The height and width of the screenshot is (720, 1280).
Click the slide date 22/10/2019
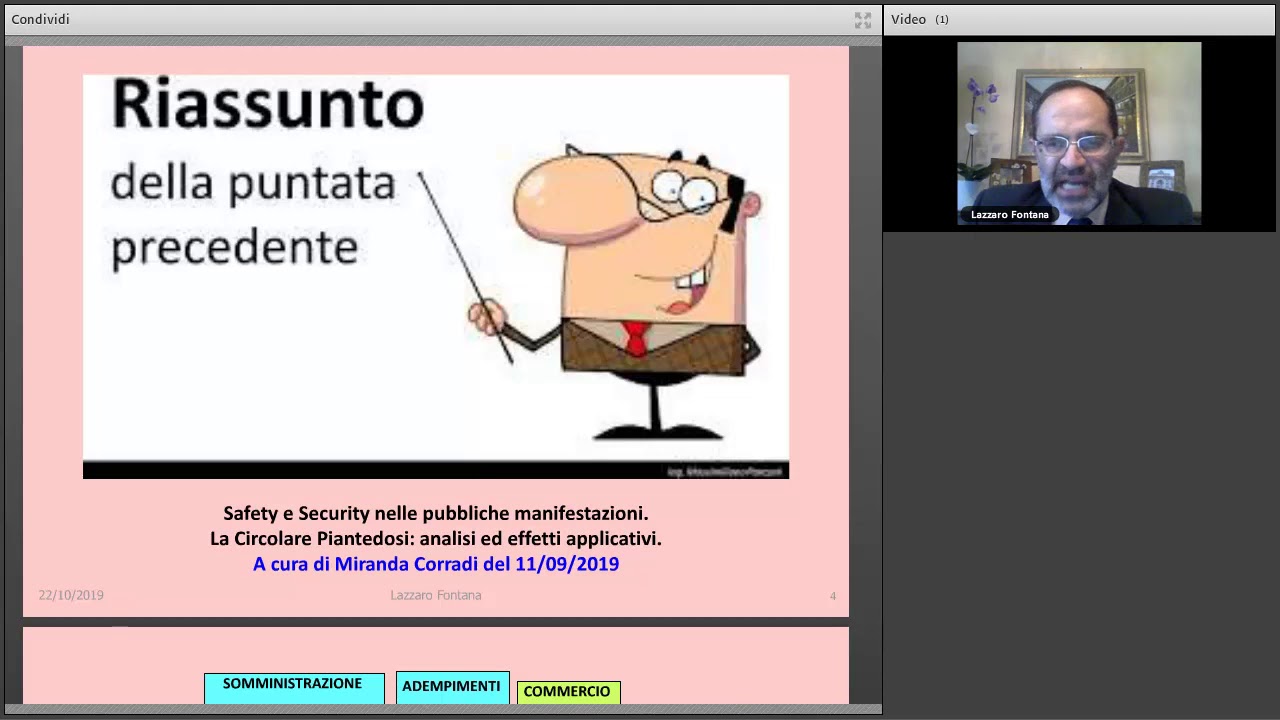click(71, 595)
